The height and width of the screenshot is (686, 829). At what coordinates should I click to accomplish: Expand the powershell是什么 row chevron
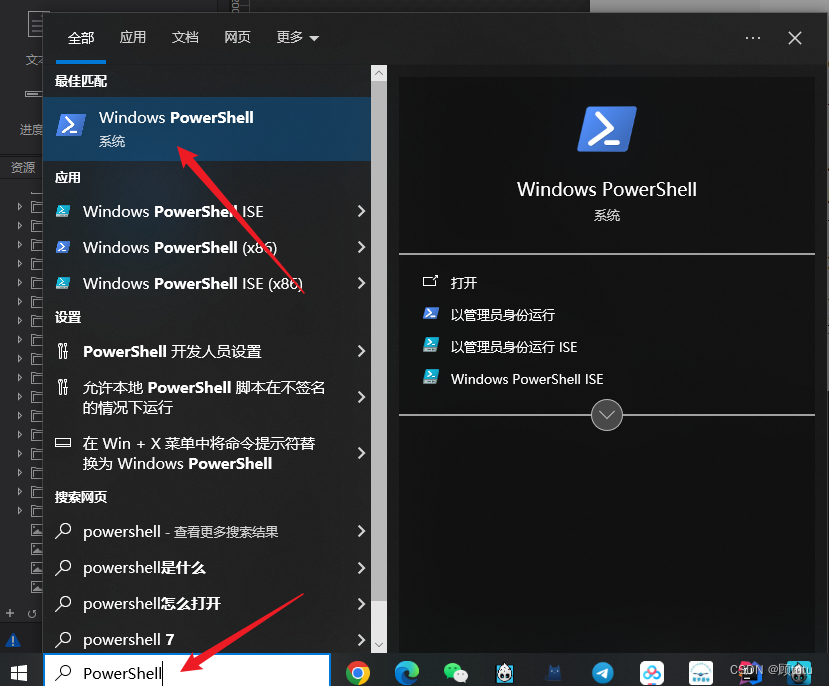tap(361, 568)
